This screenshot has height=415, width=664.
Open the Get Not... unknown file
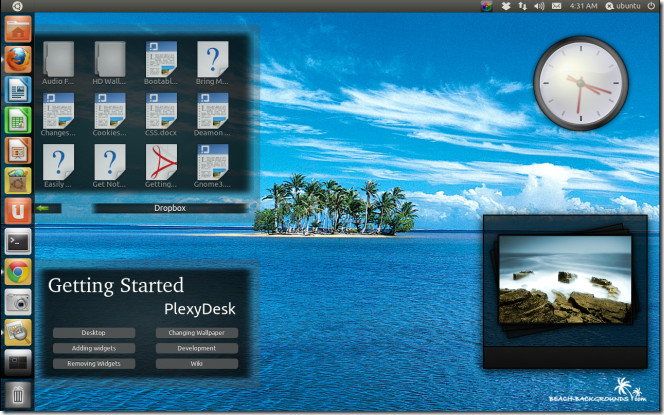pyautogui.click(x=109, y=166)
